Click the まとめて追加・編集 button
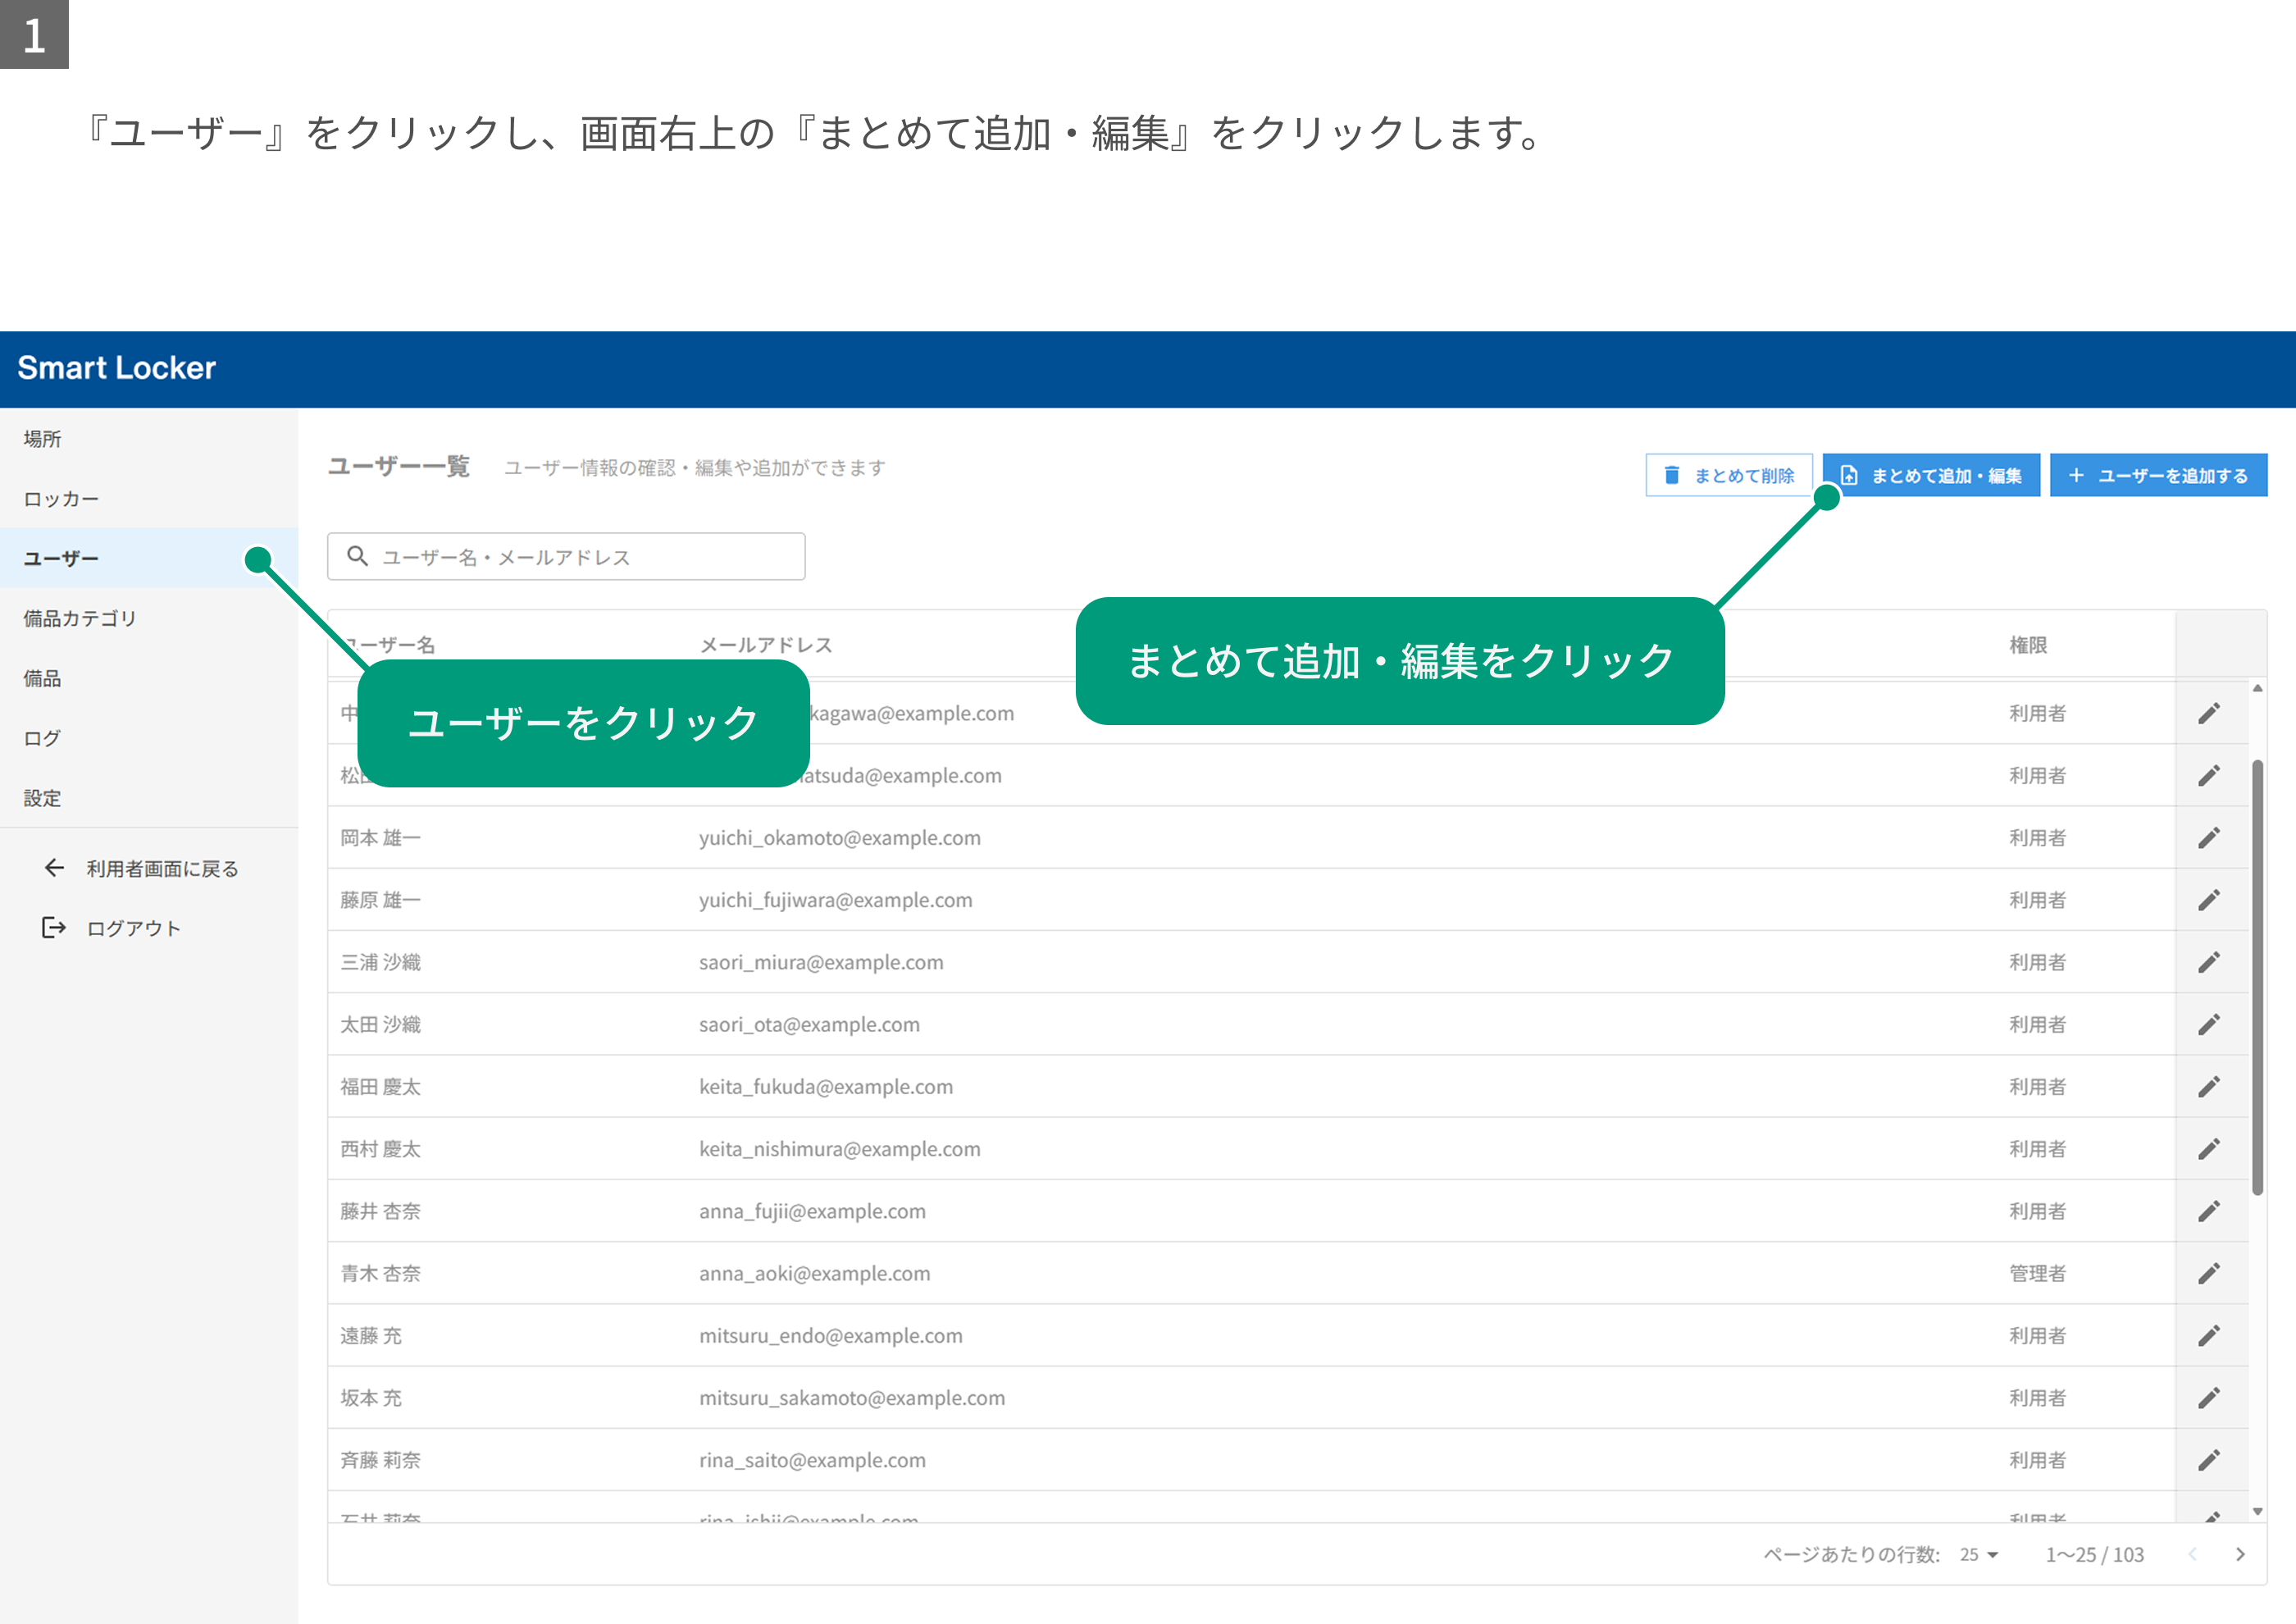Screen dimensions: 2296x1624 pos(1931,475)
